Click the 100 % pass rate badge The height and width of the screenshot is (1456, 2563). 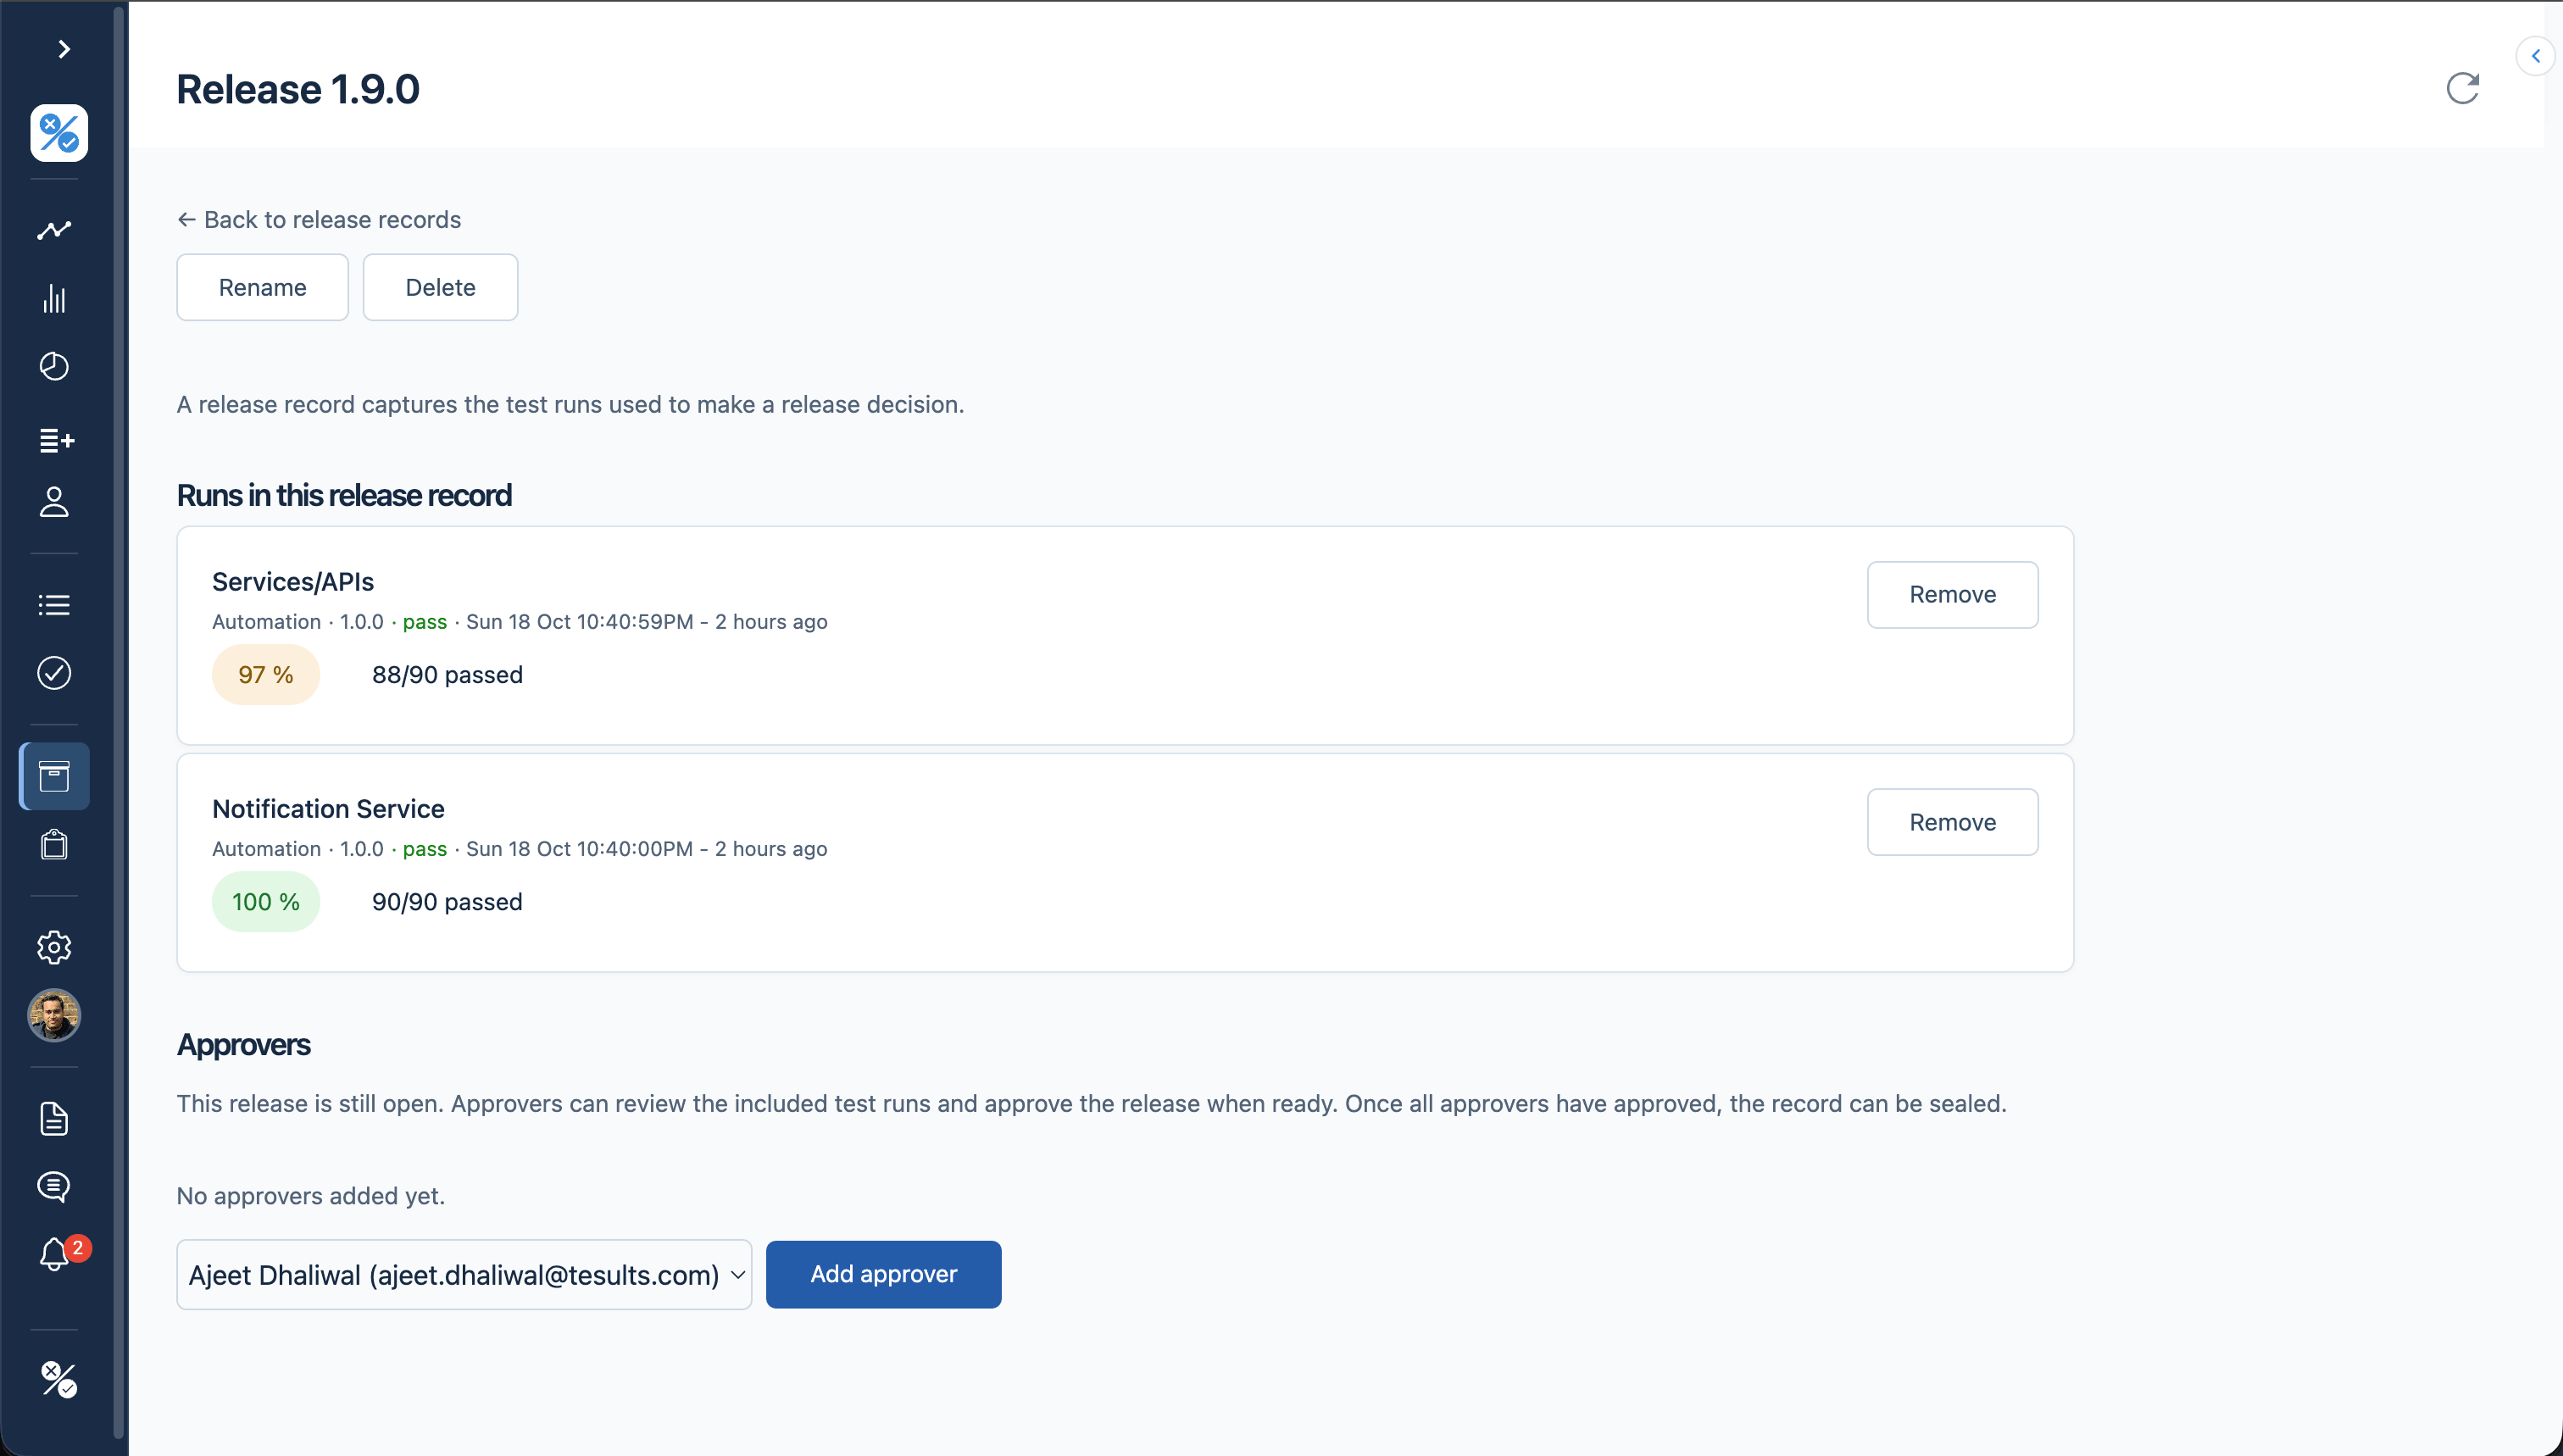click(266, 902)
